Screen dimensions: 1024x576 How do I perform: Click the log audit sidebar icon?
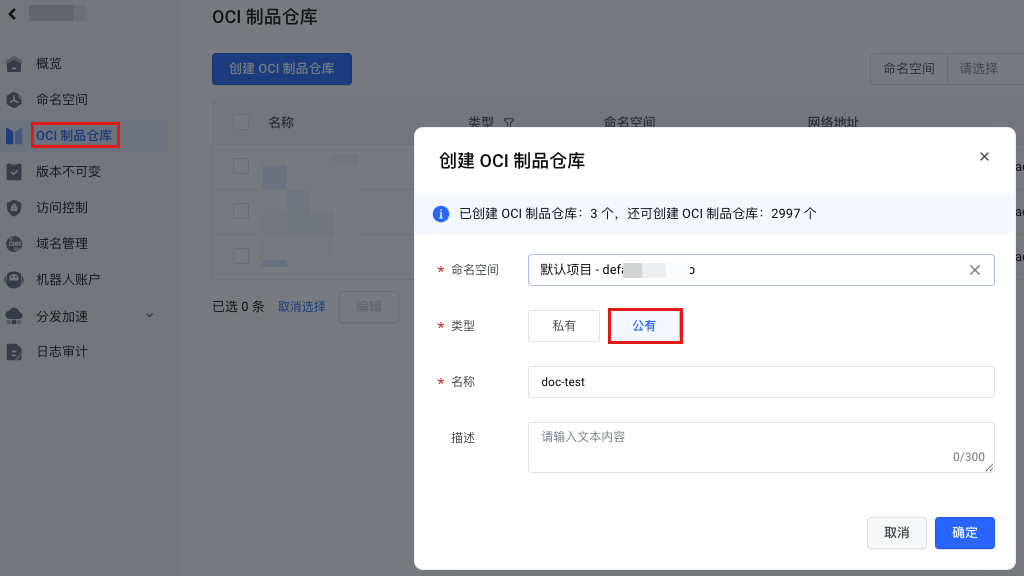[x=14, y=352]
